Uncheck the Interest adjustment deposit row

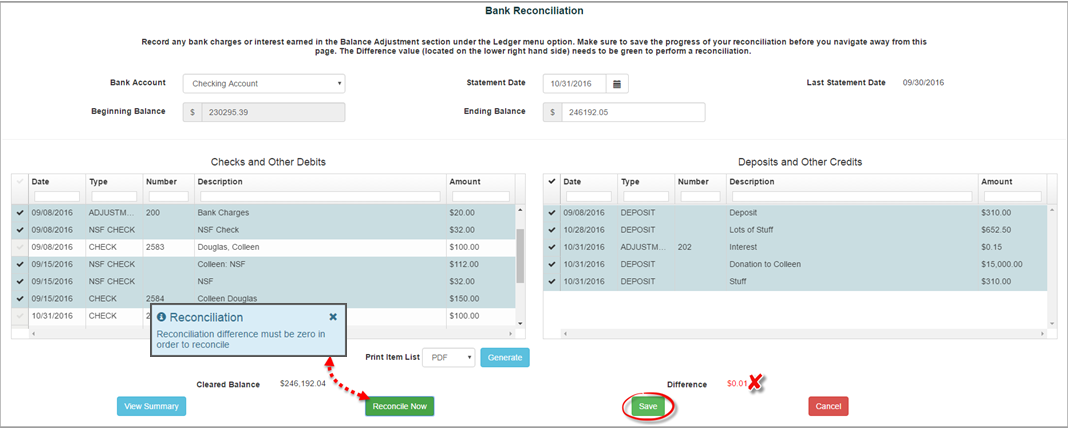pos(552,246)
